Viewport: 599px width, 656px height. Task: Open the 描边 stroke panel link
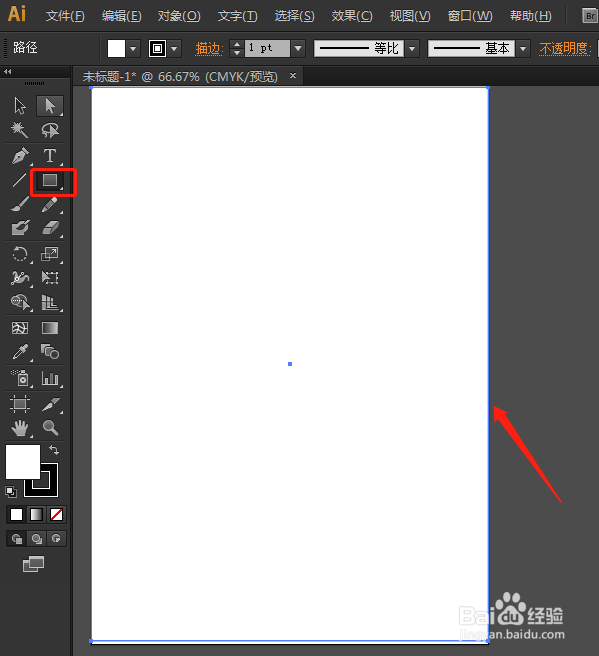tap(208, 49)
